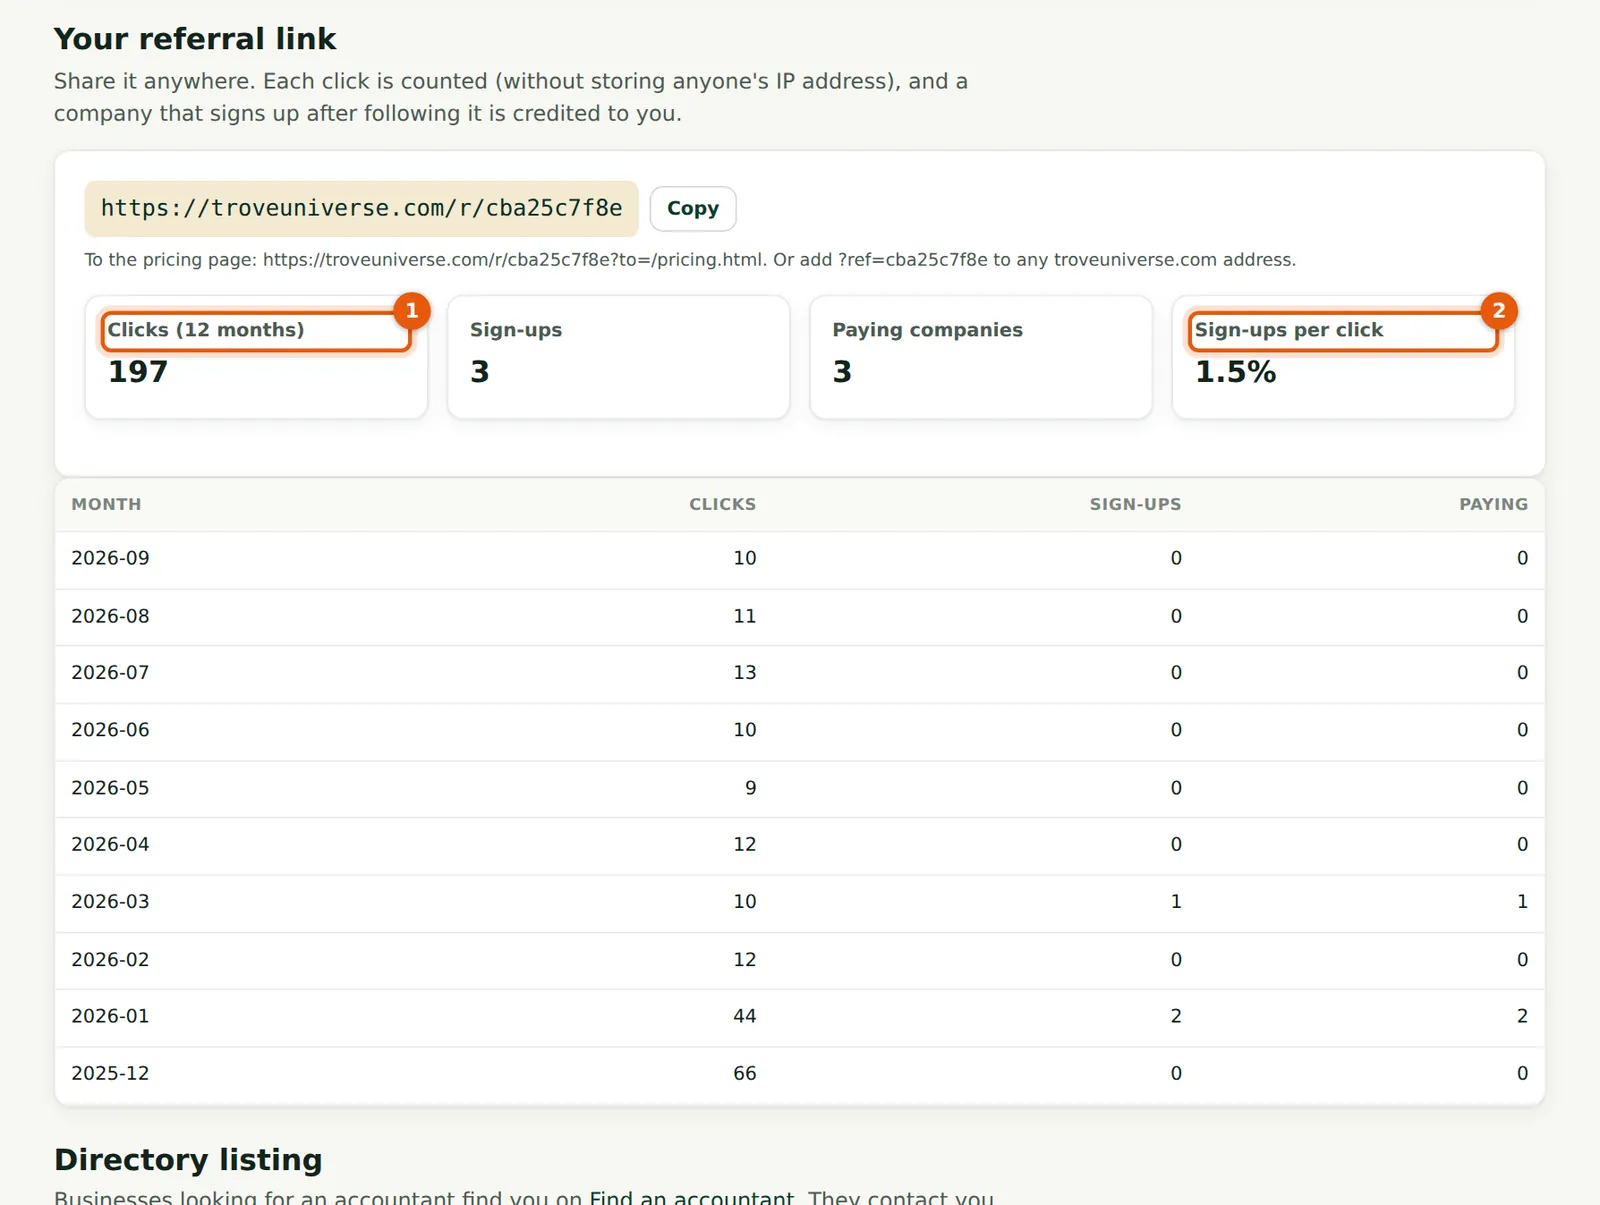Open the Find an accountant link
This screenshot has height=1205, width=1600.
(x=691, y=1197)
